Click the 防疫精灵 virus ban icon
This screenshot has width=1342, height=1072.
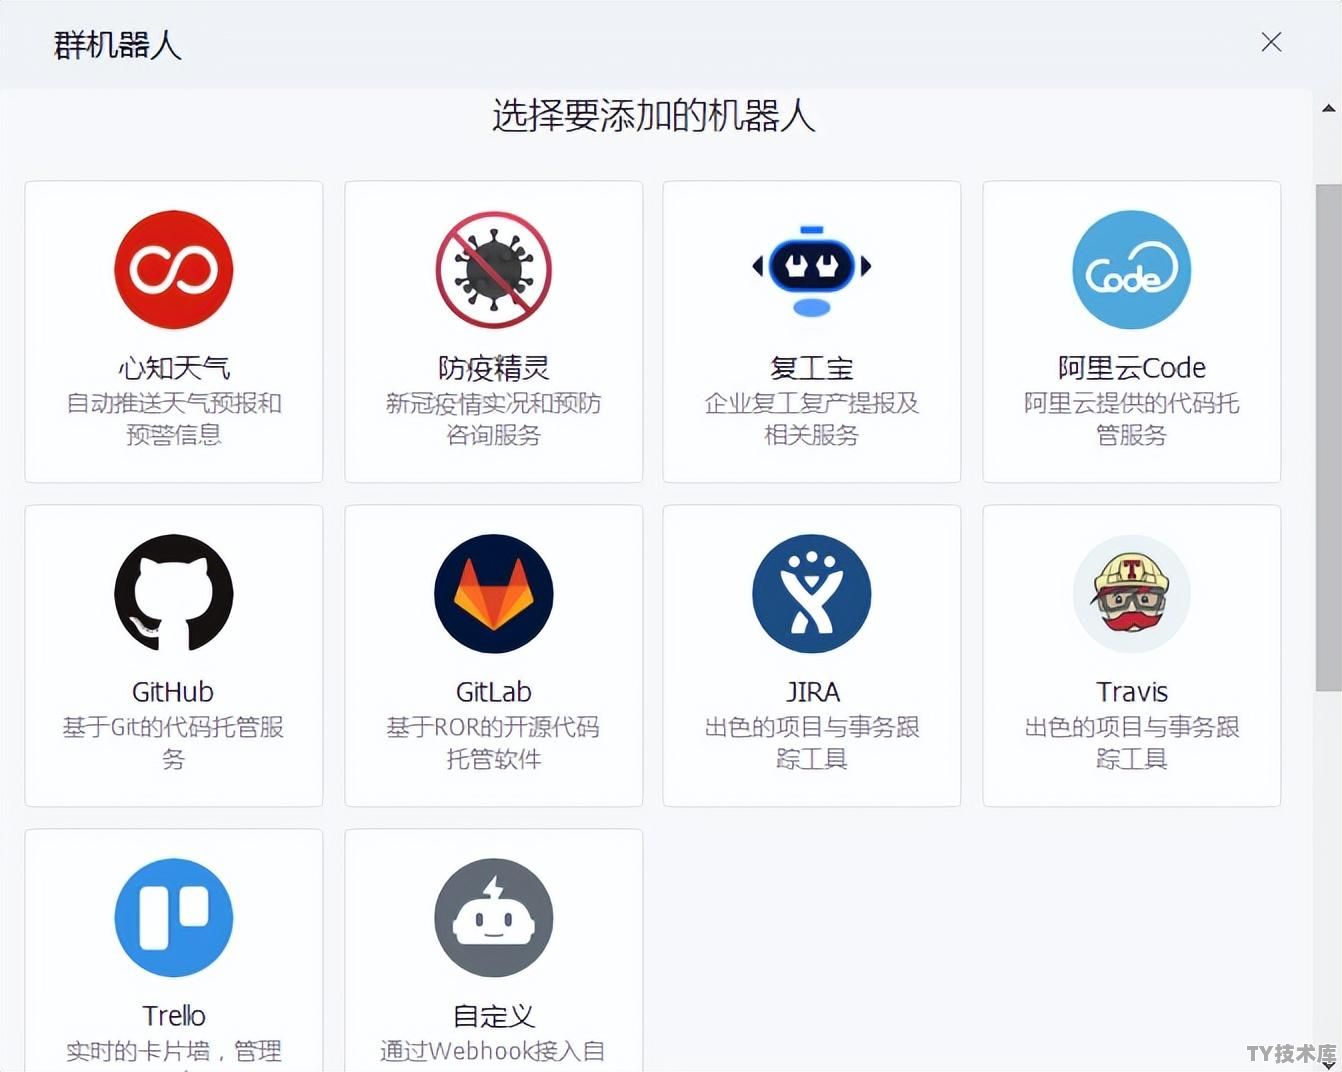pyautogui.click(x=494, y=270)
